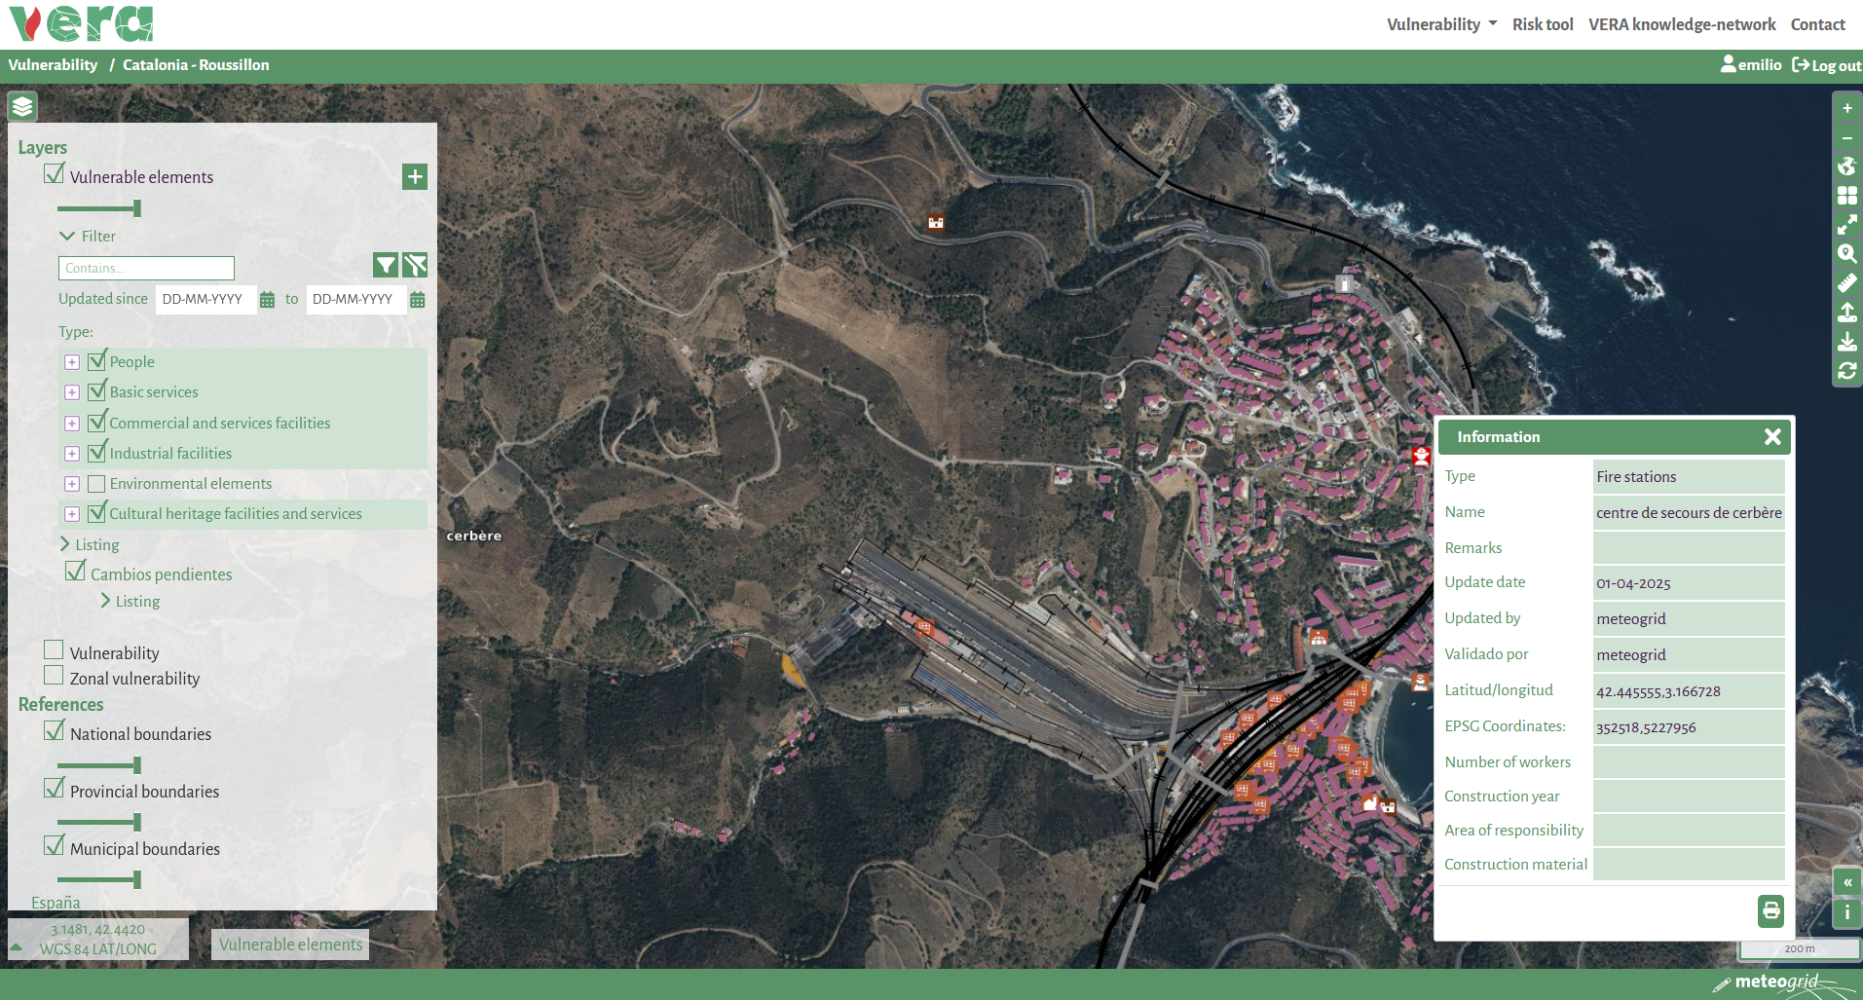This screenshot has width=1863, height=1000.
Task: Uncheck Municipal boundaries
Action: pyautogui.click(x=54, y=845)
